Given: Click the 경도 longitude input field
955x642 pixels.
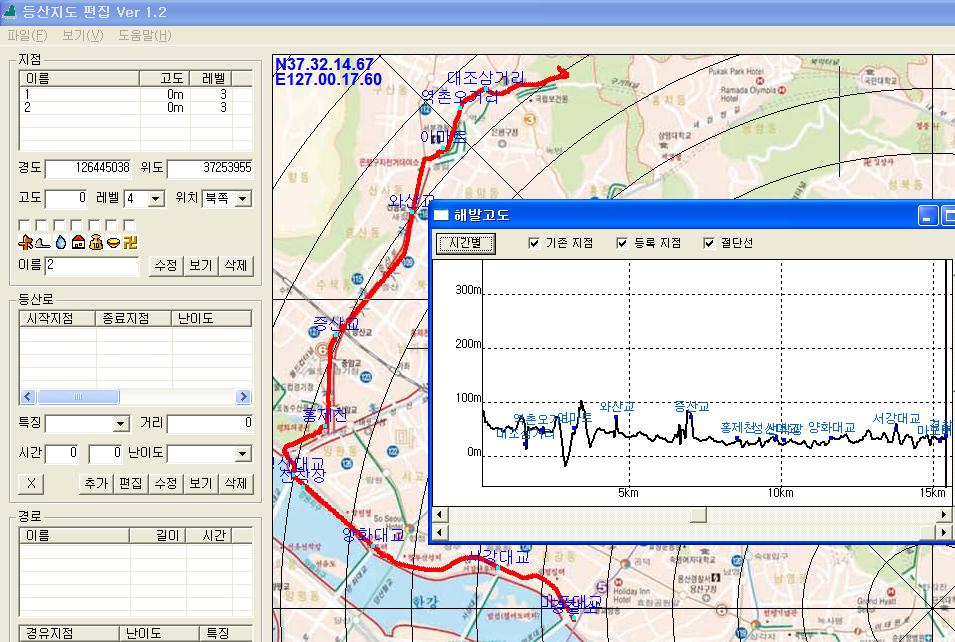Looking at the screenshot, I should click(88, 168).
